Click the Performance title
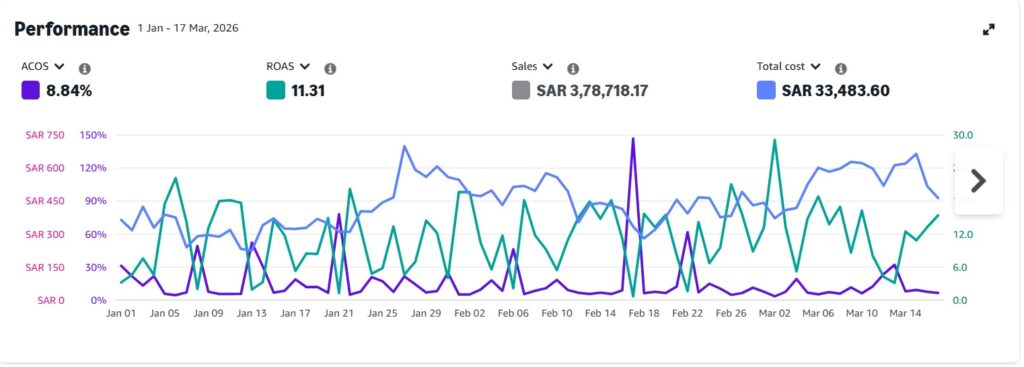This screenshot has width=1024, height=367. 72,29
